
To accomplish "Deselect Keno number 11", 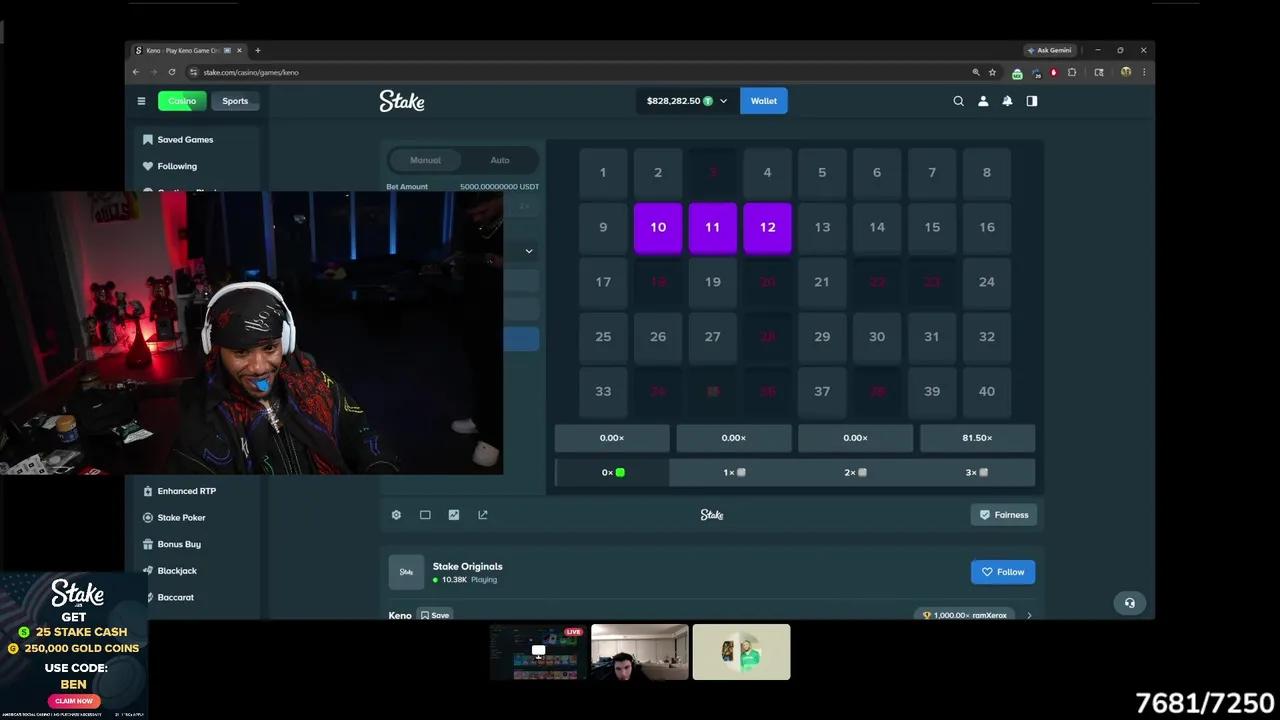I will click(713, 227).
